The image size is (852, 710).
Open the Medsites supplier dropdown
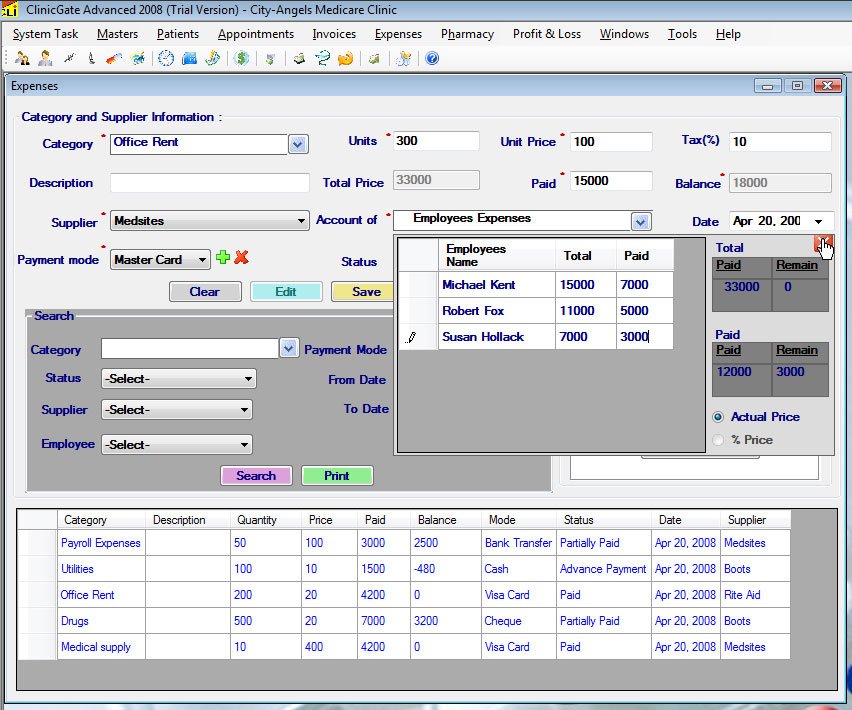[x=301, y=221]
